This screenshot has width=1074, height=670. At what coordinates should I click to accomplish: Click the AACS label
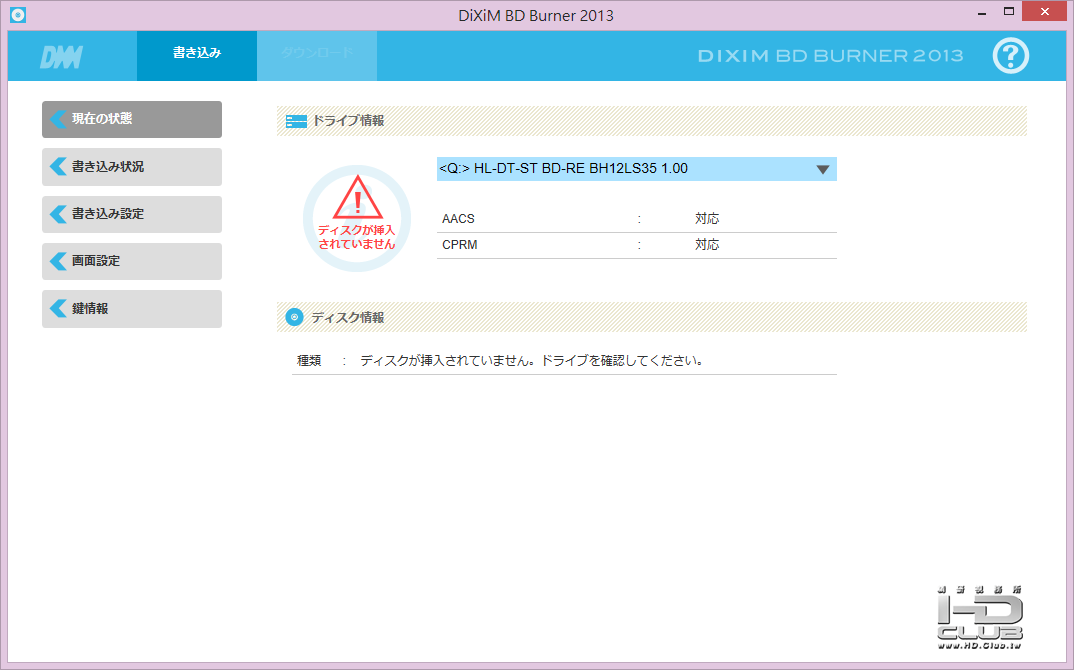click(458, 219)
